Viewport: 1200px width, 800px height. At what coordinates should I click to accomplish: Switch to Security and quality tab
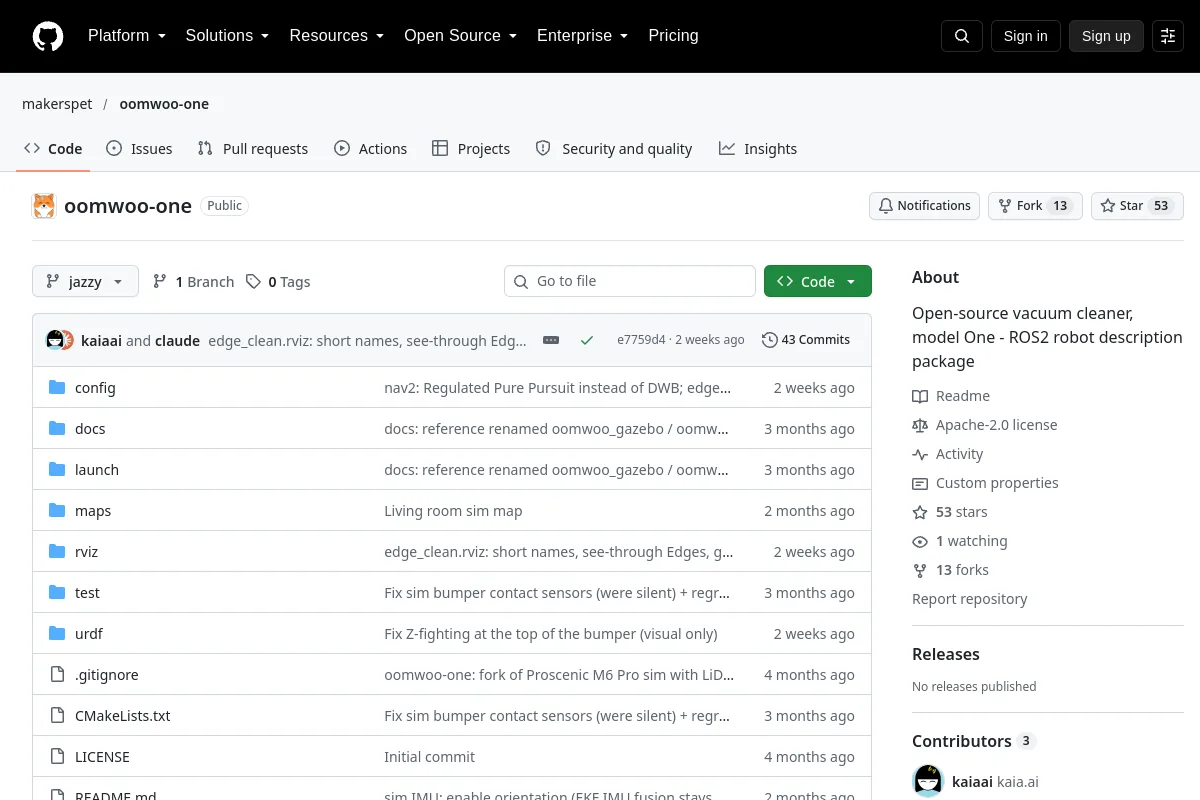614,149
